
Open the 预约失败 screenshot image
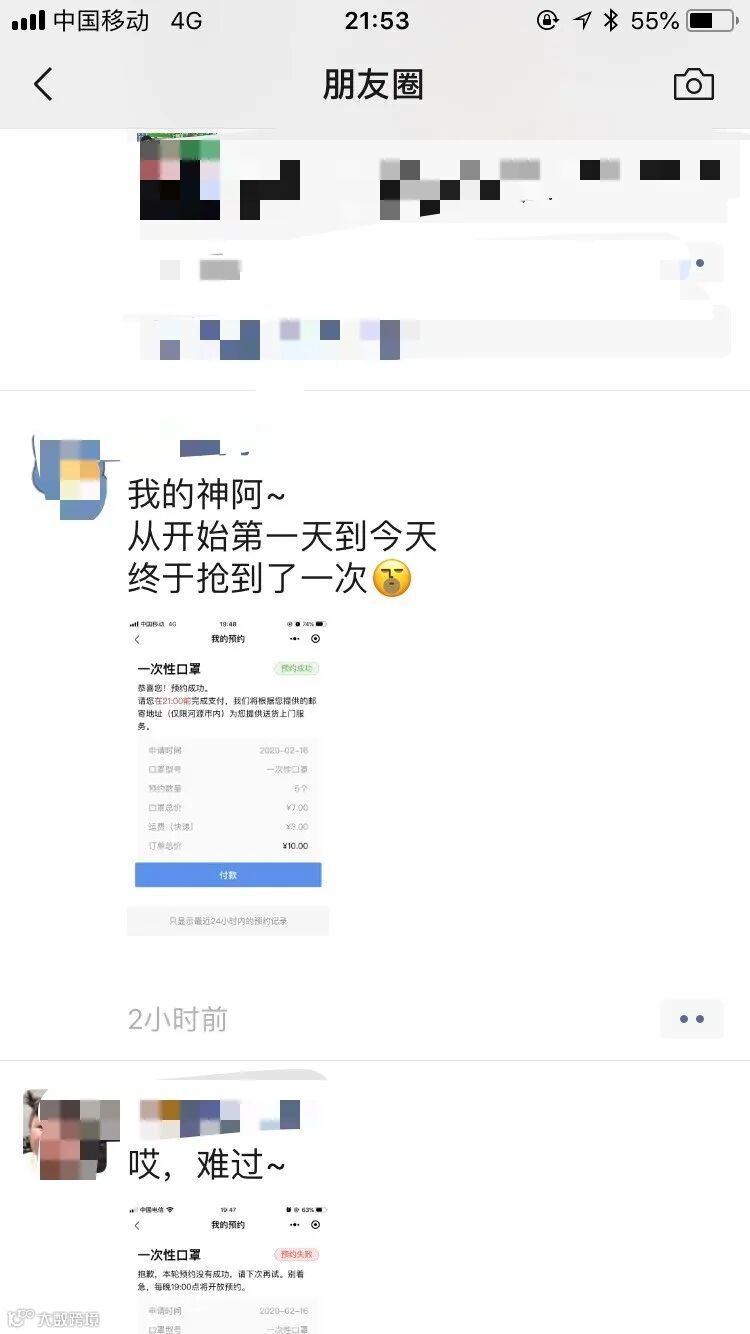coord(228,1269)
